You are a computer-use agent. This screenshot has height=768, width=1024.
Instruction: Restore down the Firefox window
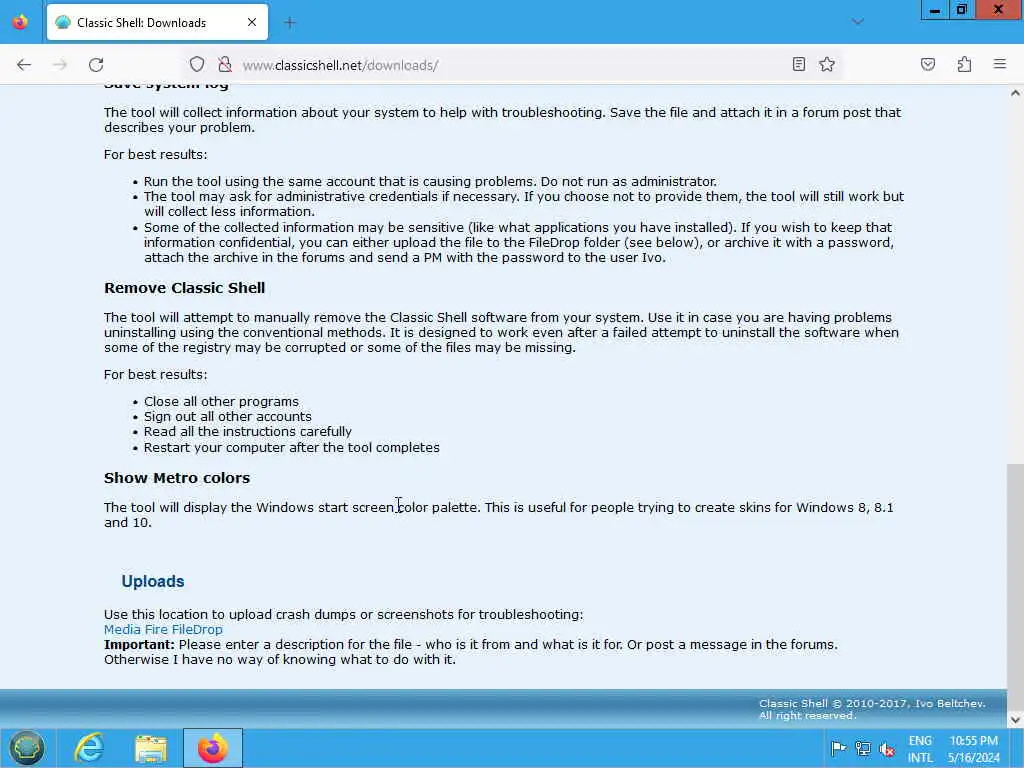961,10
